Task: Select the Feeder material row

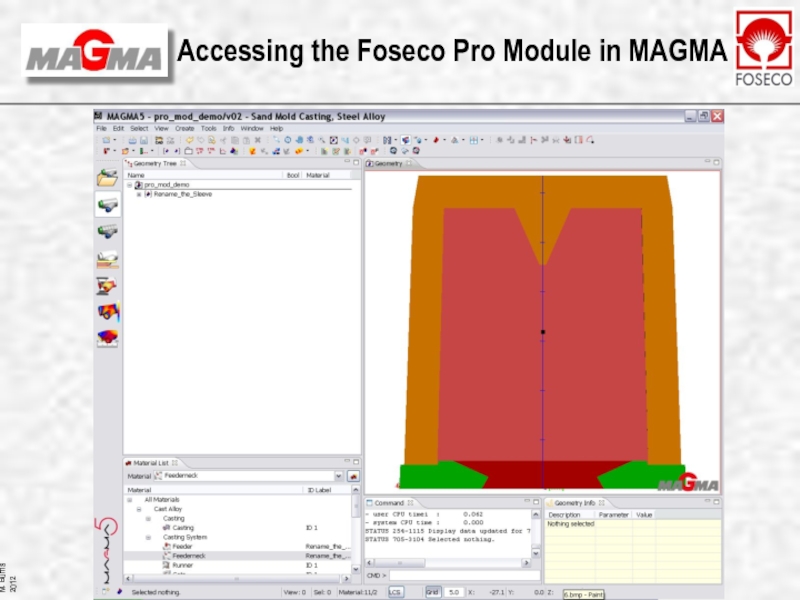Action: [239, 546]
